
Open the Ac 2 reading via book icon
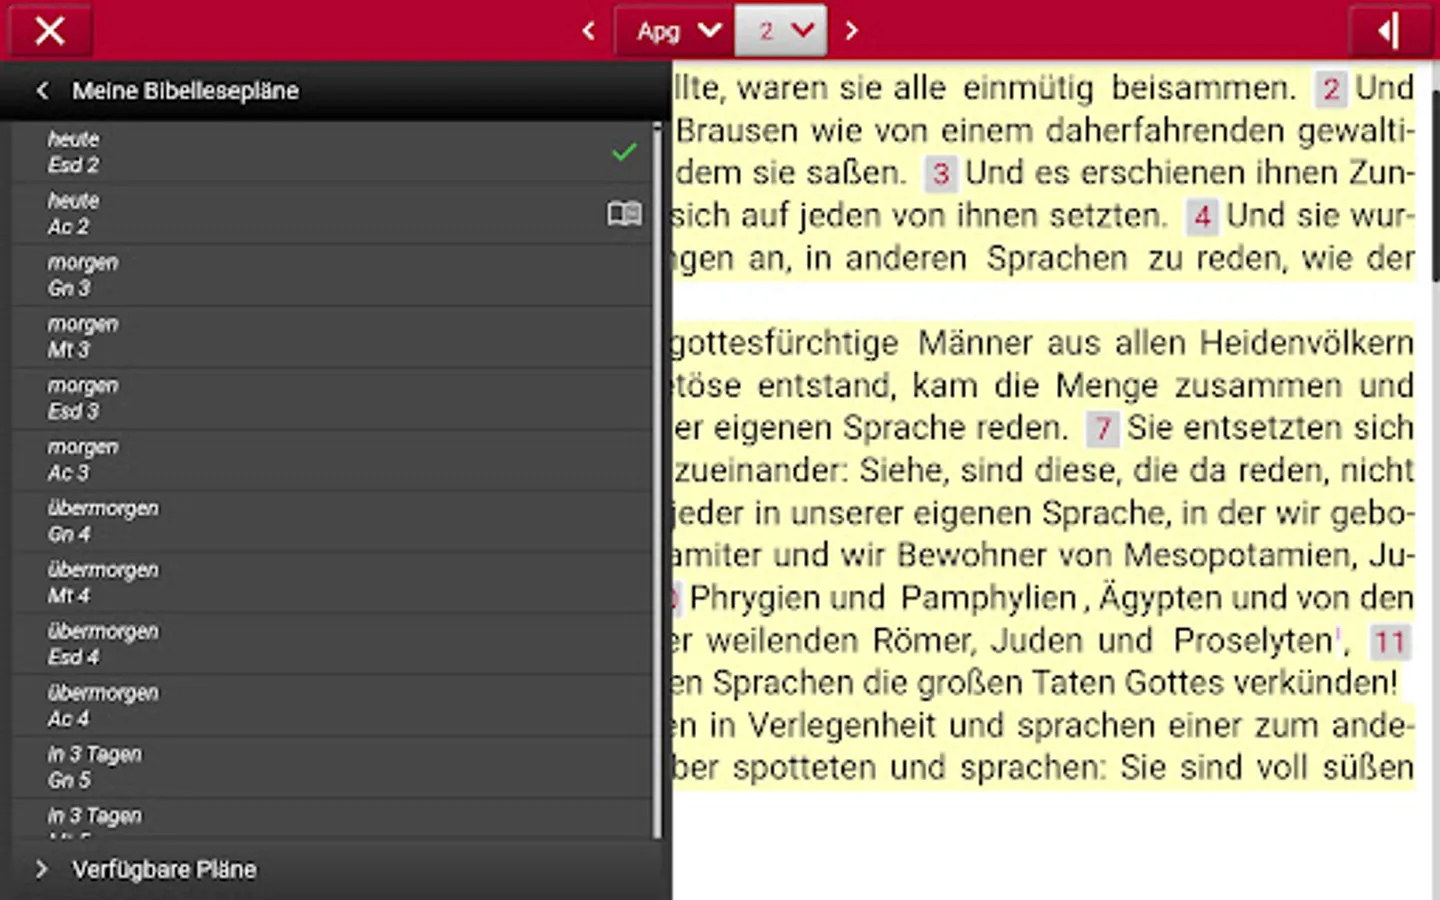(x=623, y=213)
